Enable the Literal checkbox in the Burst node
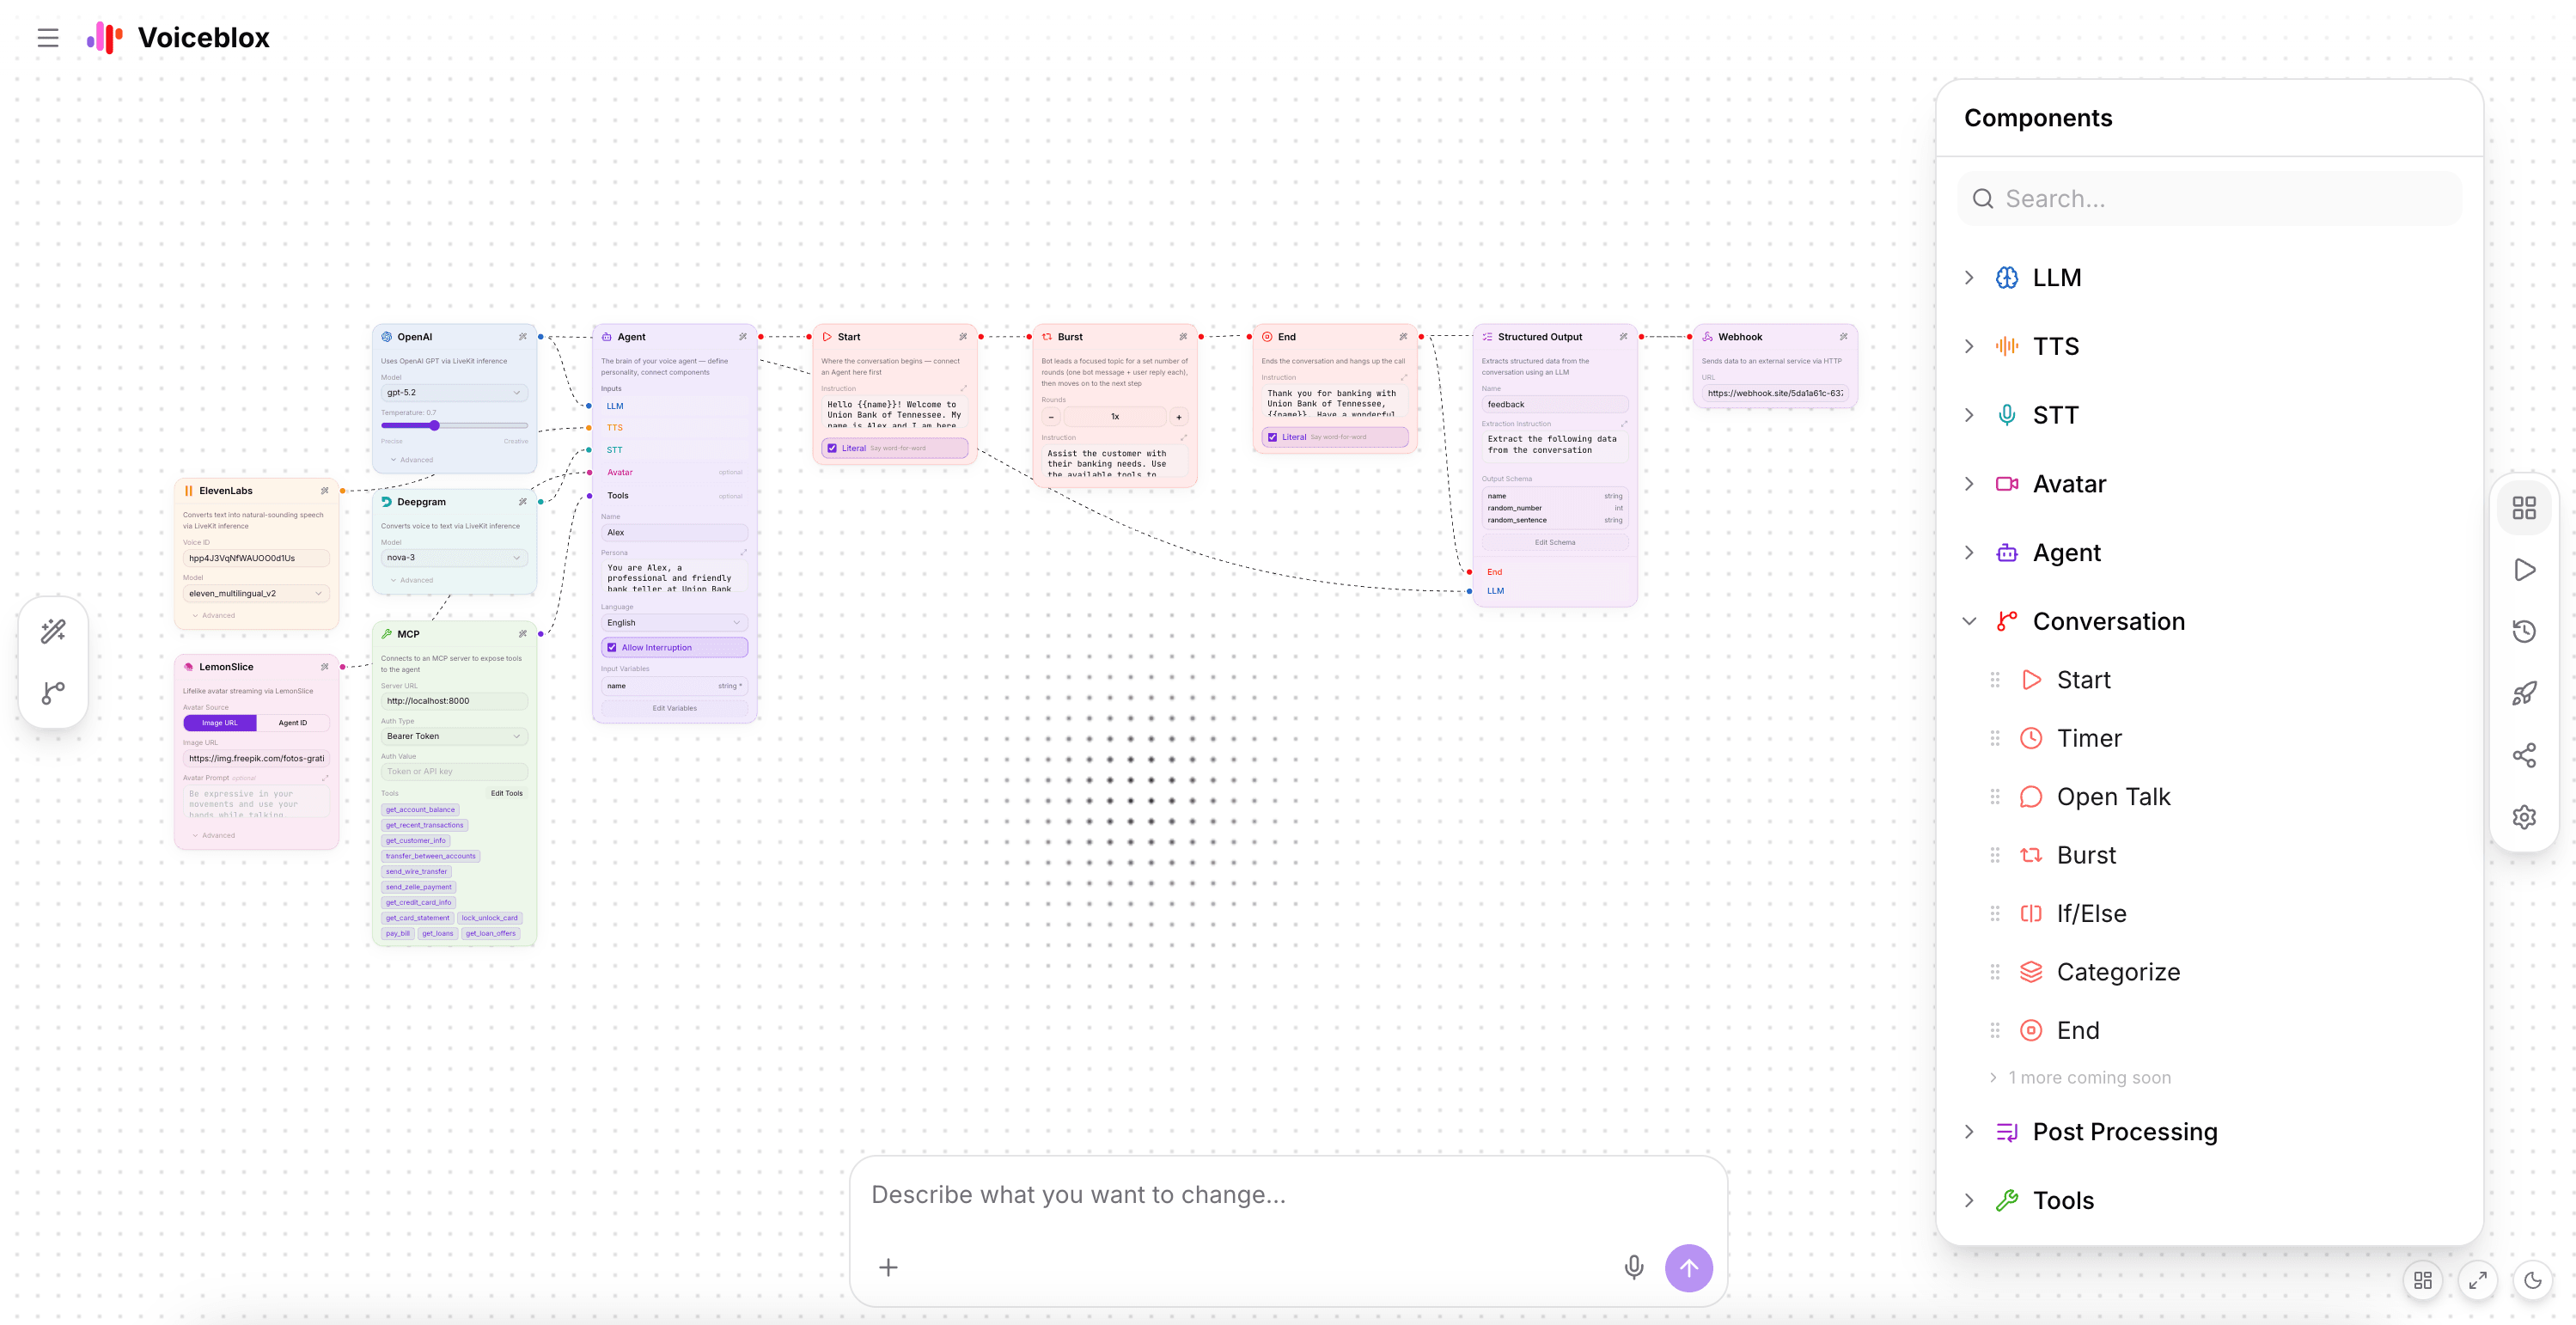 (x=832, y=448)
